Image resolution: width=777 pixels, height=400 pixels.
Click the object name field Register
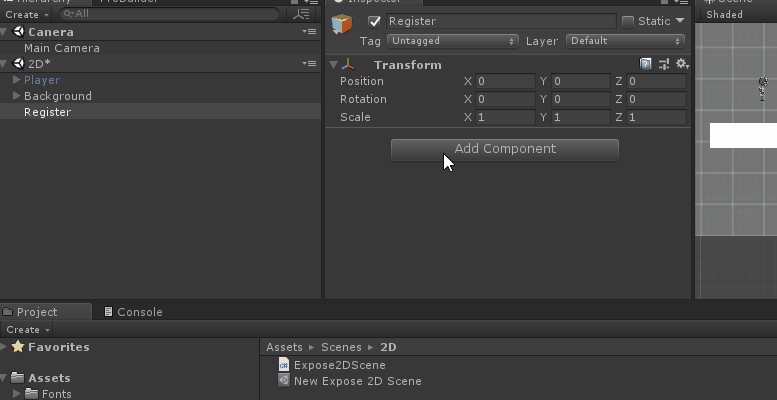[501, 21]
